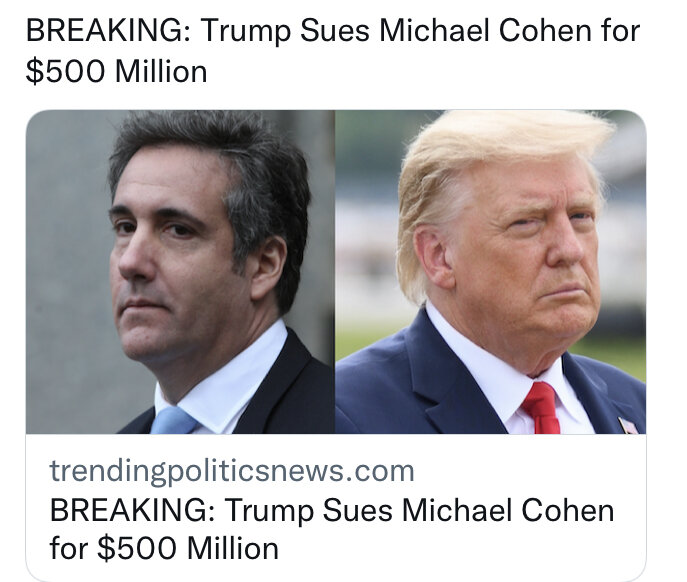Click the card headline about Trump suing Cohen
Screen dimensions: 687x582
[x=332, y=529]
